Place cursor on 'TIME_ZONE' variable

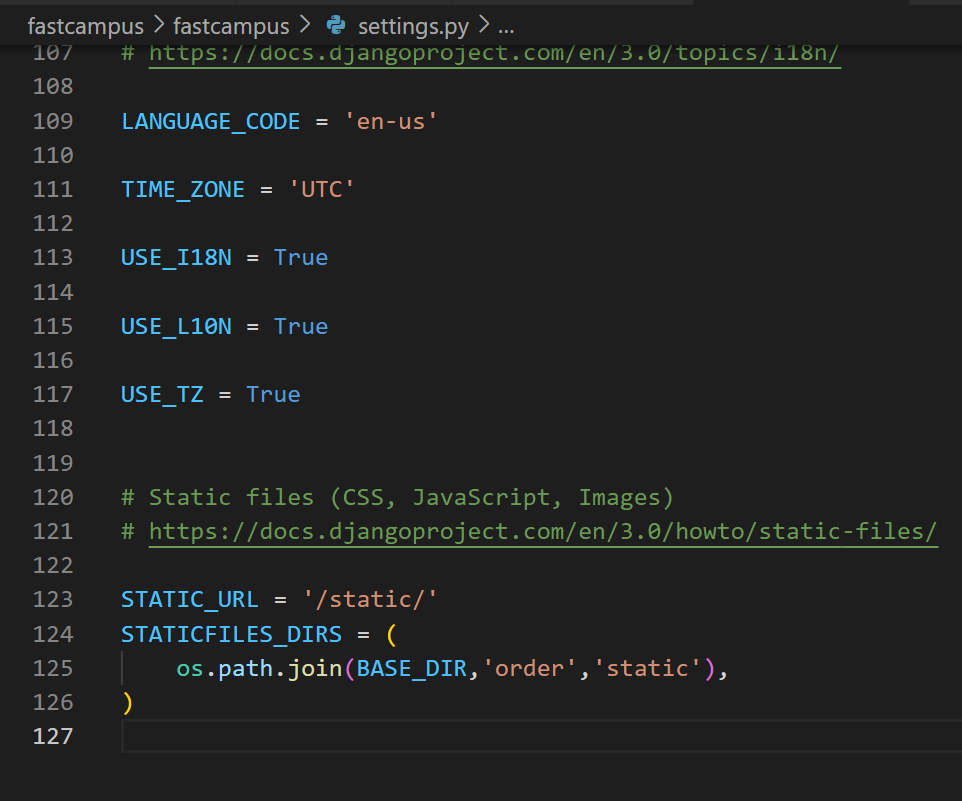pos(183,190)
